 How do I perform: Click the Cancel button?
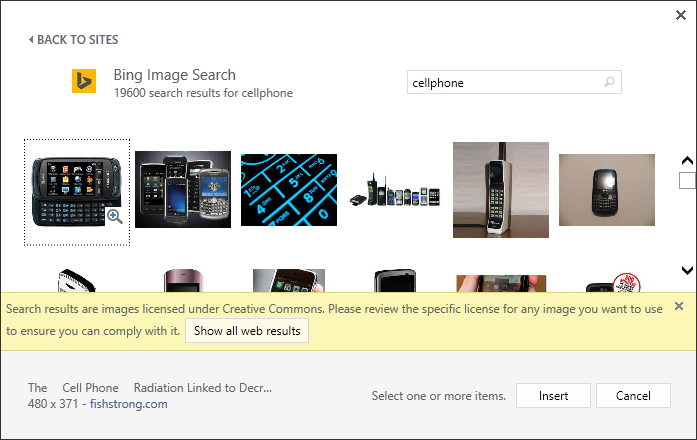[x=632, y=395]
